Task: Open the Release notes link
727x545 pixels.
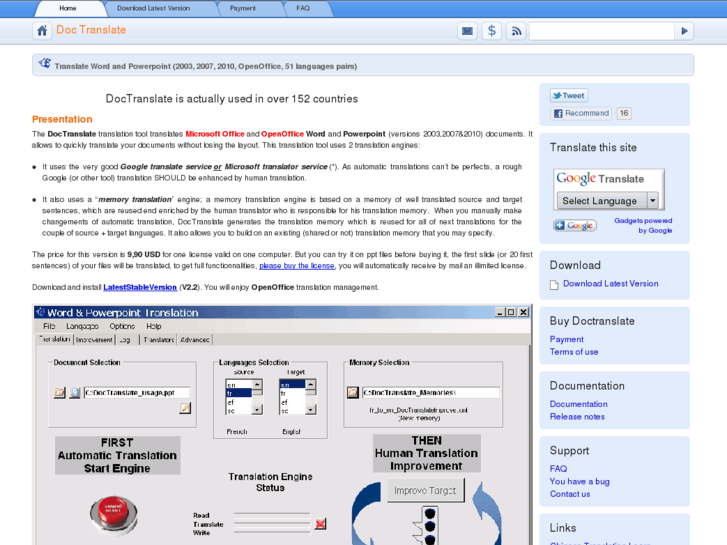Action: tap(577, 417)
